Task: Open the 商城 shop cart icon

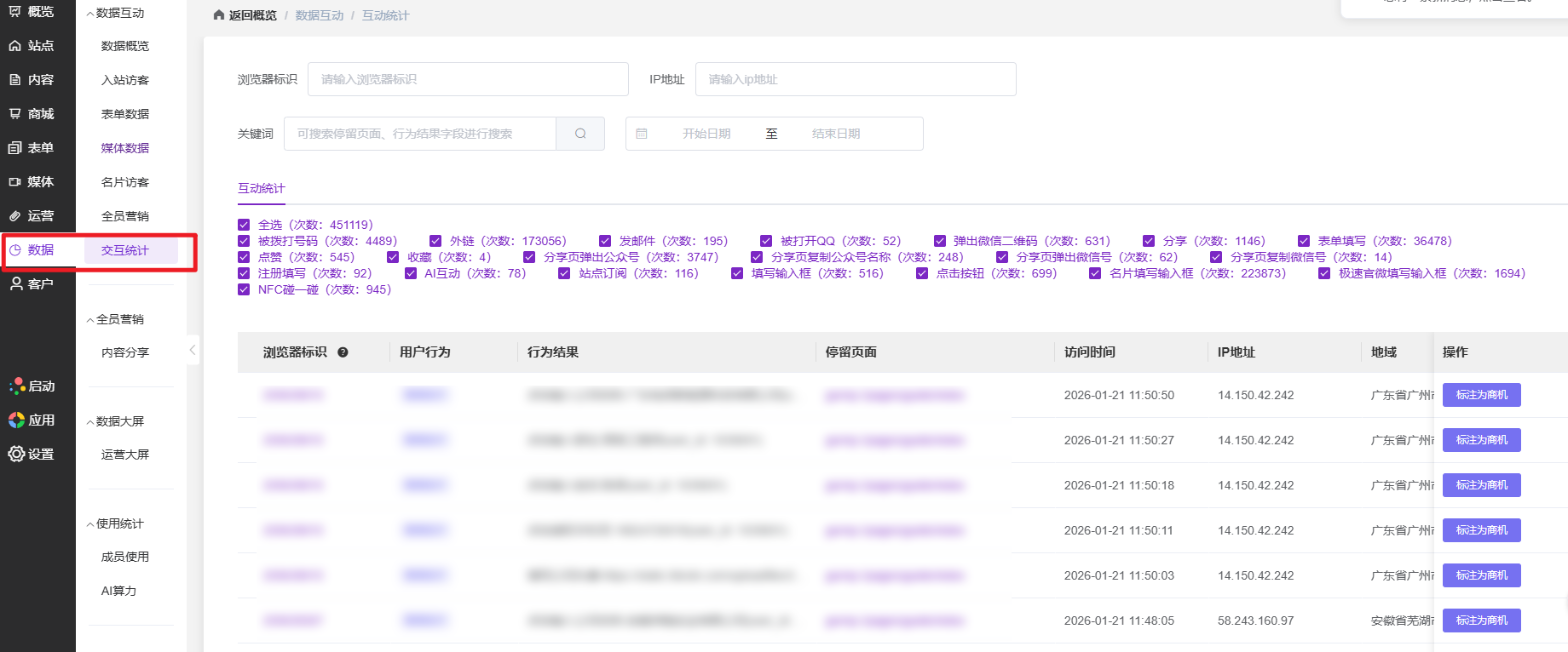Action: [x=15, y=114]
